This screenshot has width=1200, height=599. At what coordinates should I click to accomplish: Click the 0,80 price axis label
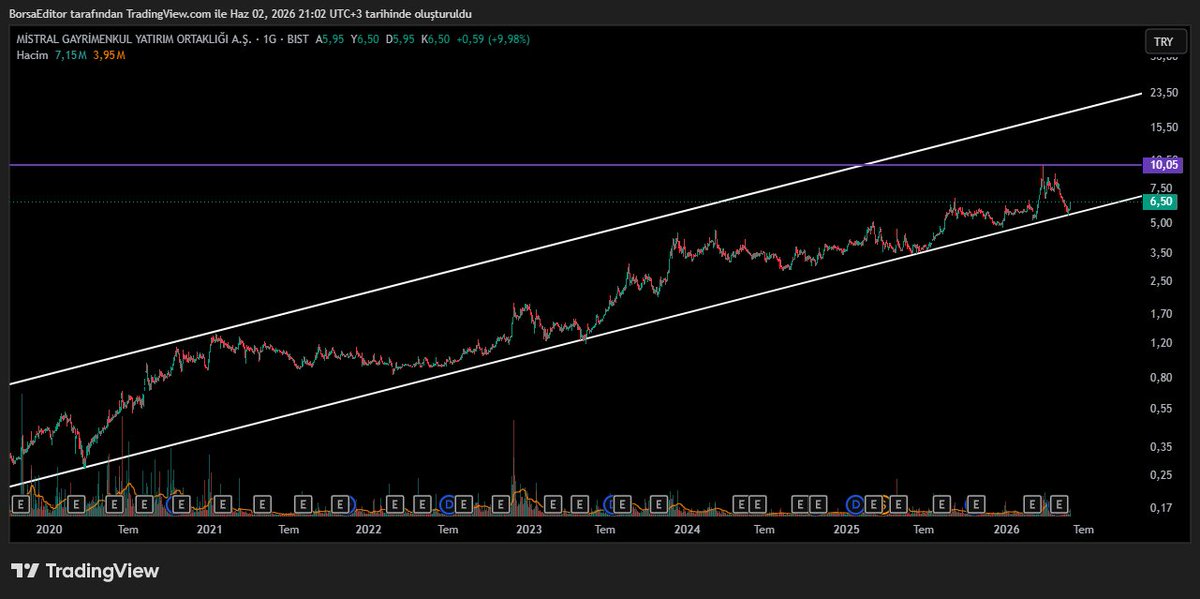(1160, 378)
